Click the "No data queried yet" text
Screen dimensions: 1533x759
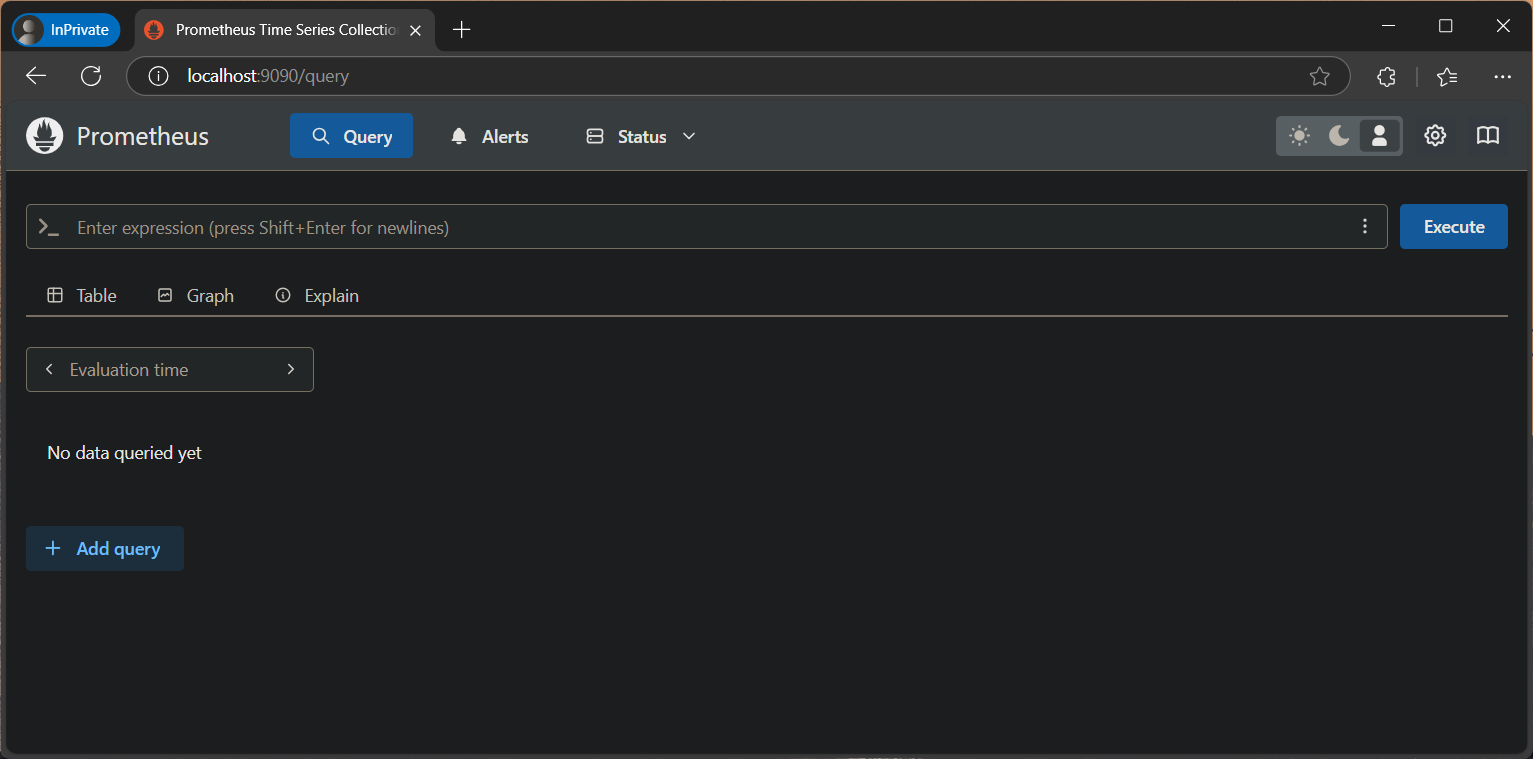click(124, 453)
